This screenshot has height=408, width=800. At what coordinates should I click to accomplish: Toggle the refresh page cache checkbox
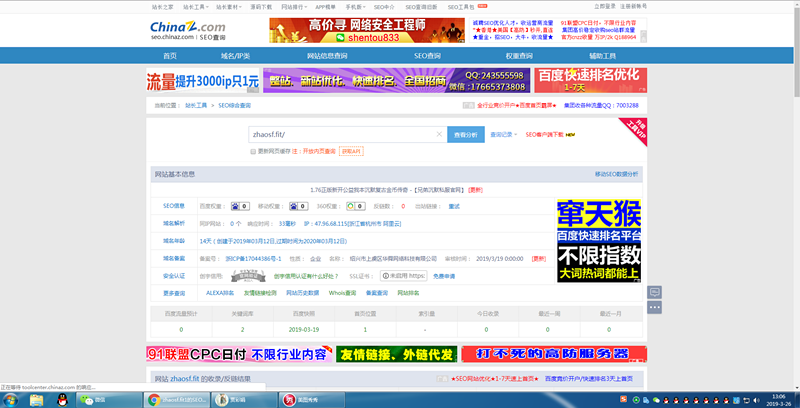253,151
